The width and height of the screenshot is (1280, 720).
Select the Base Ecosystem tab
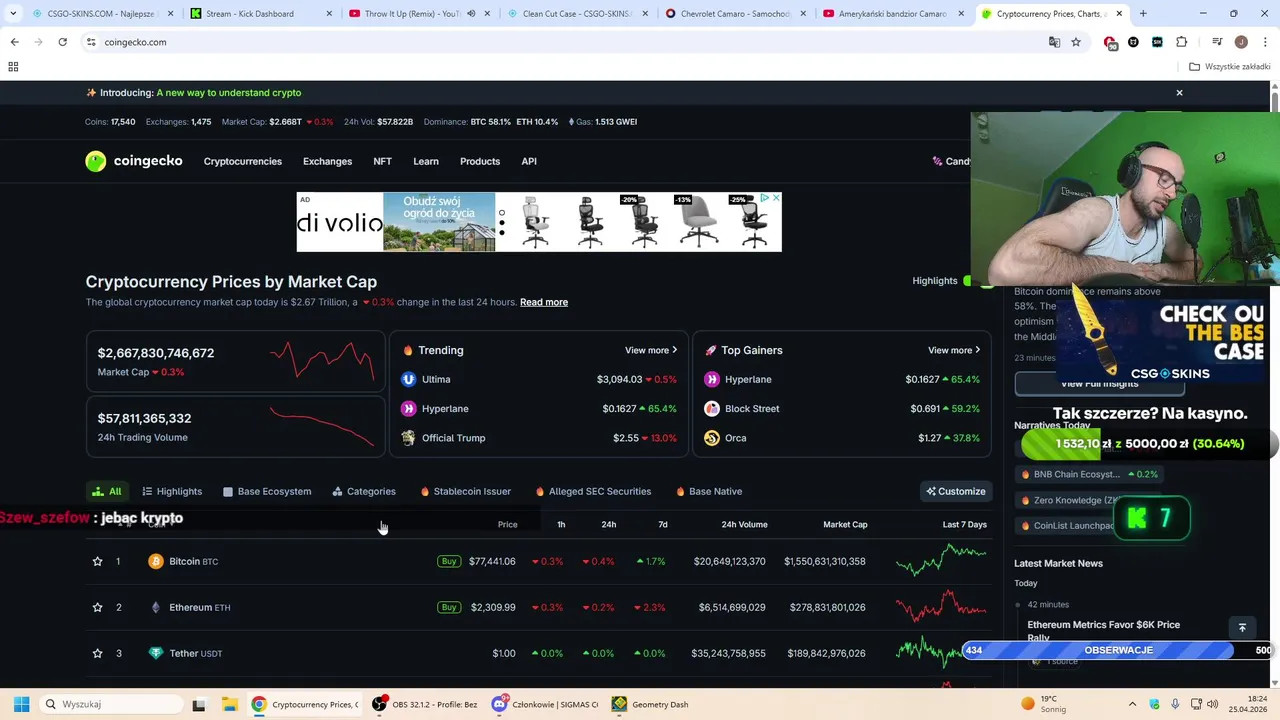tap(267, 491)
